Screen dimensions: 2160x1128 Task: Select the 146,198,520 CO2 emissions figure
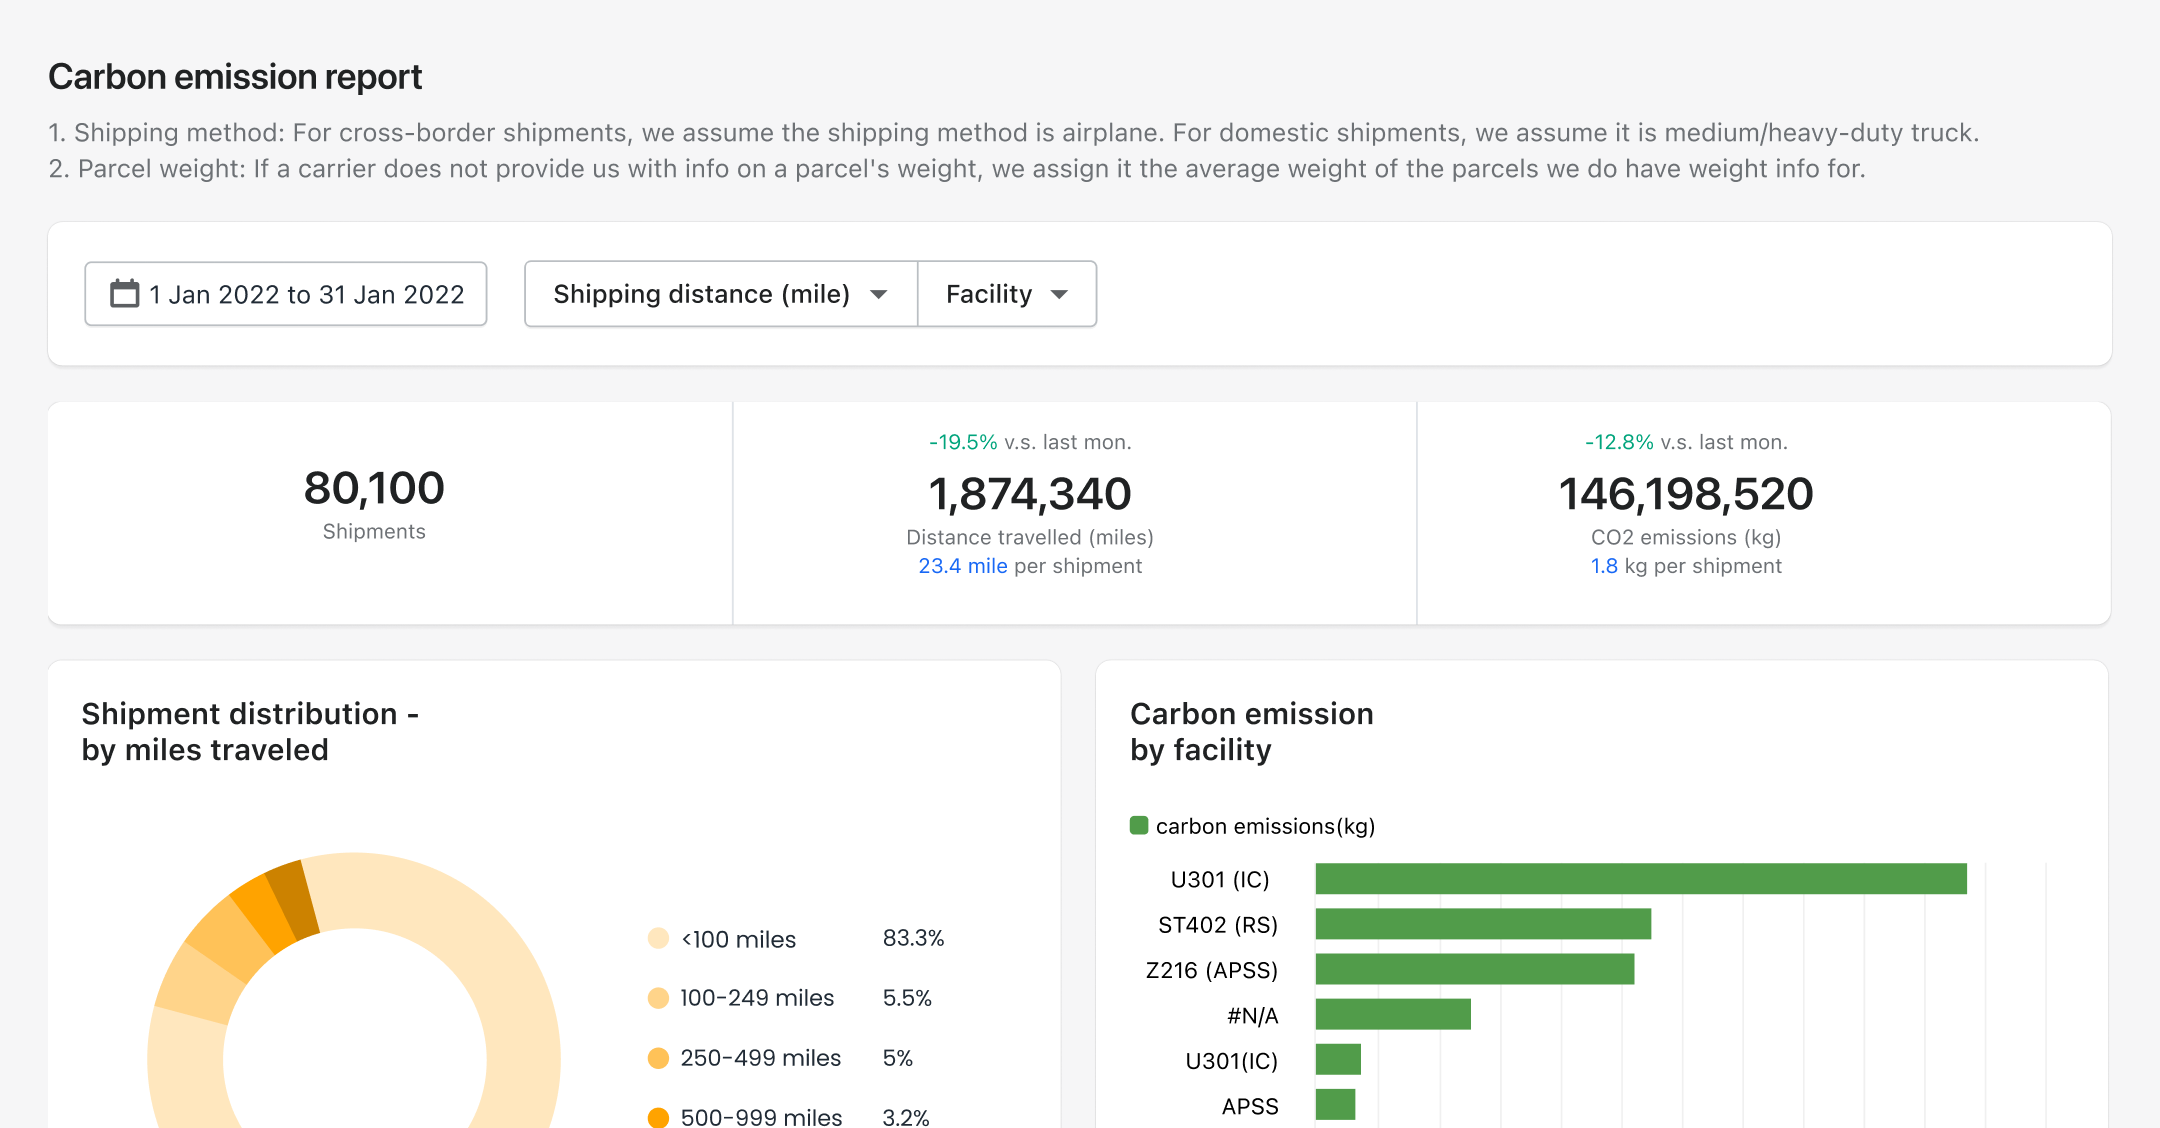click(1686, 494)
